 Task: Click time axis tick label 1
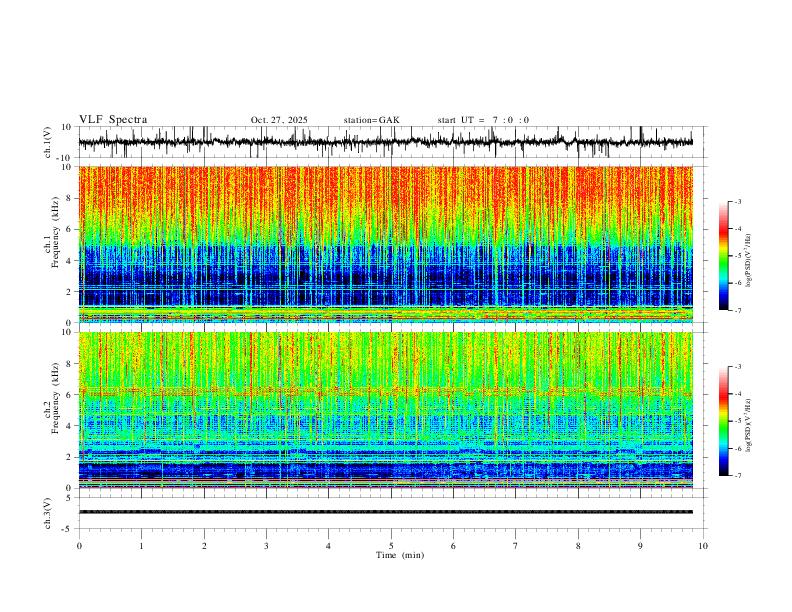(141, 546)
